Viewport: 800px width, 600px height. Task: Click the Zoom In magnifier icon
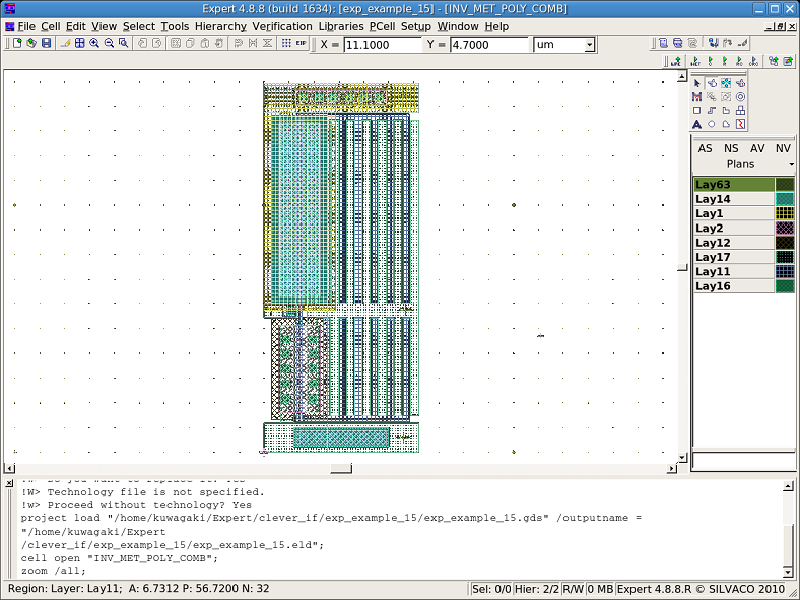coord(94,44)
